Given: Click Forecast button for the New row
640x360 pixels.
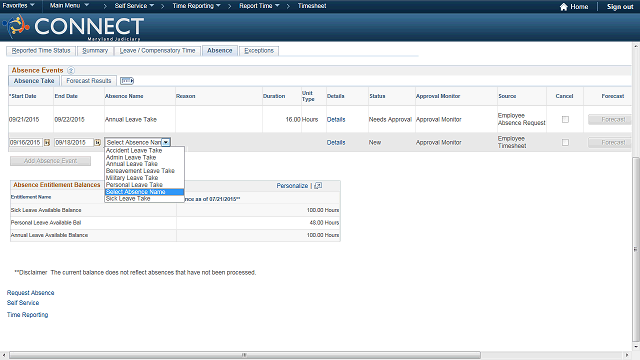Looking at the screenshot, I should 610,142.
